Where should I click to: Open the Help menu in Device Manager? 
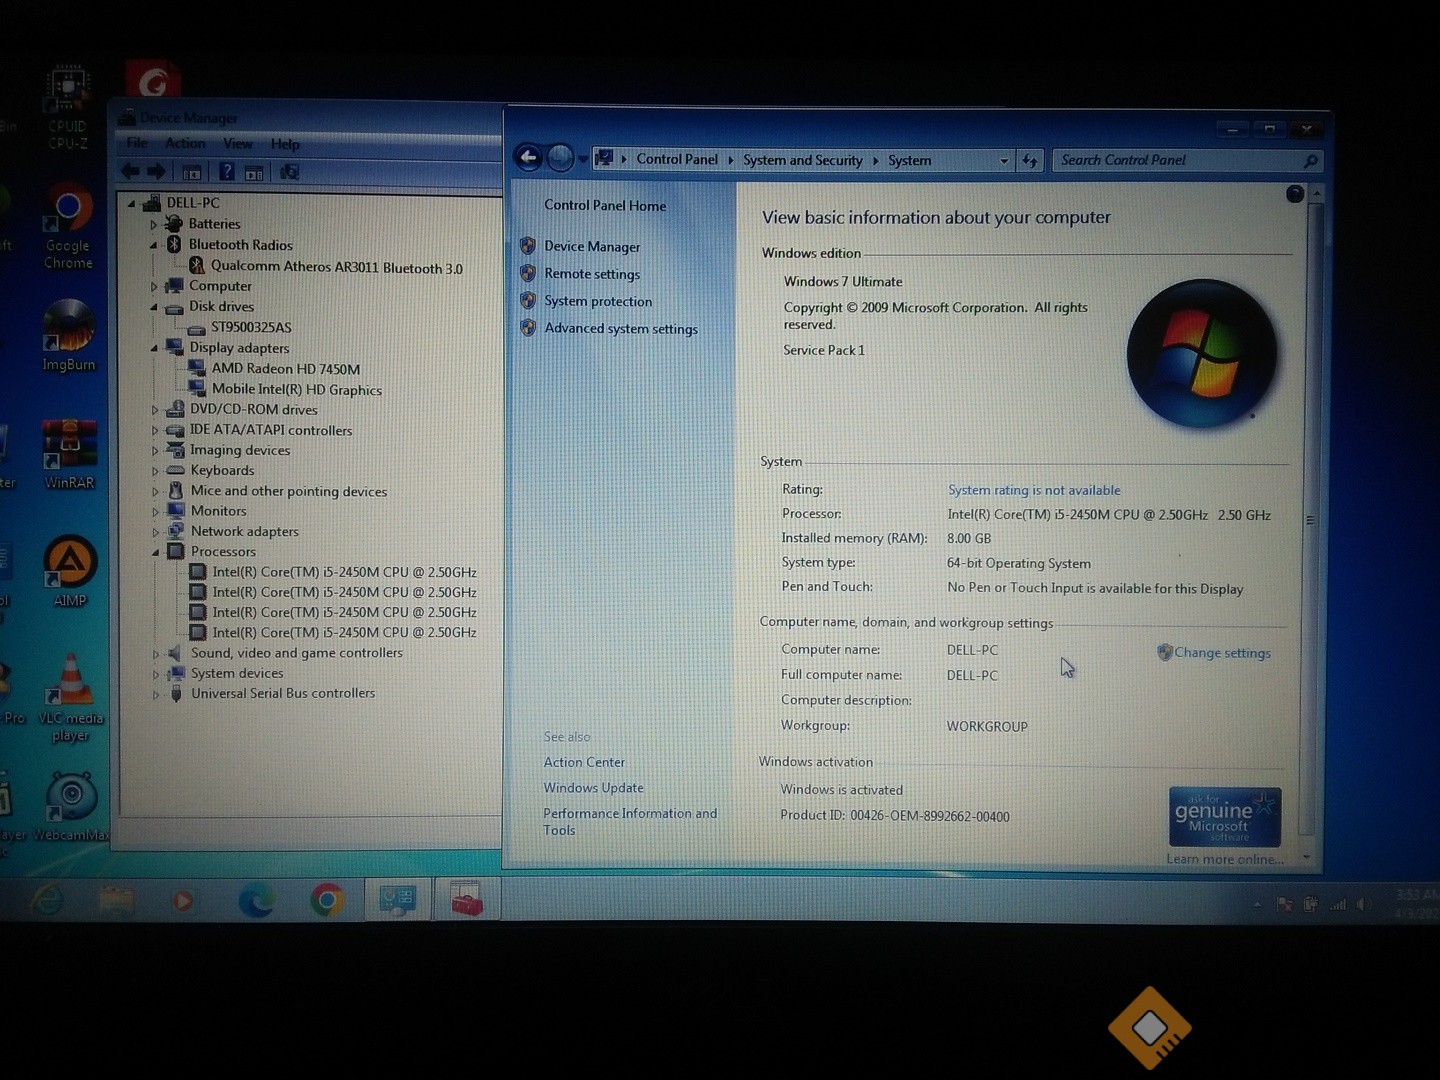pyautogui.click(x=285, y=143)
